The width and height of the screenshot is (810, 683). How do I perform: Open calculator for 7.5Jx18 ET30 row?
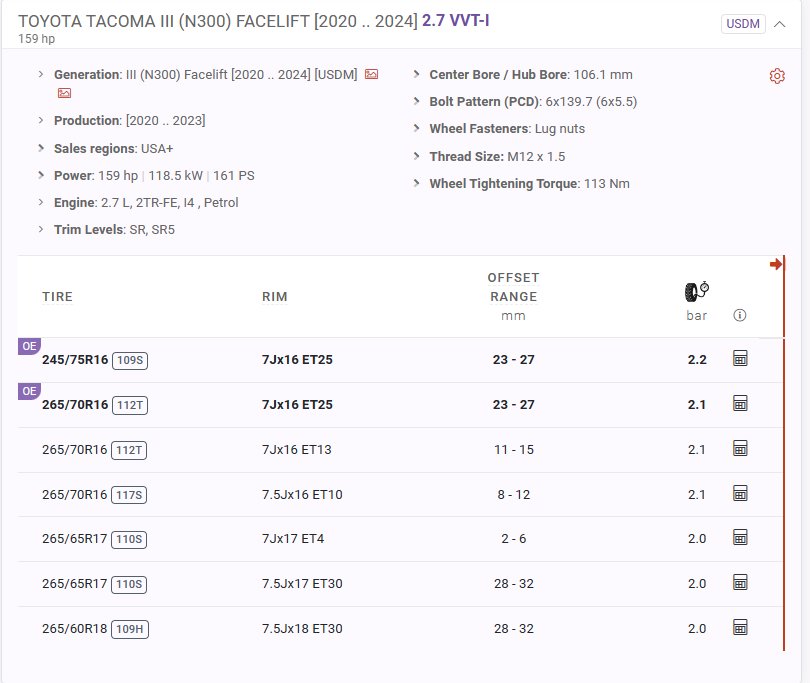click(x=740, y=627)
